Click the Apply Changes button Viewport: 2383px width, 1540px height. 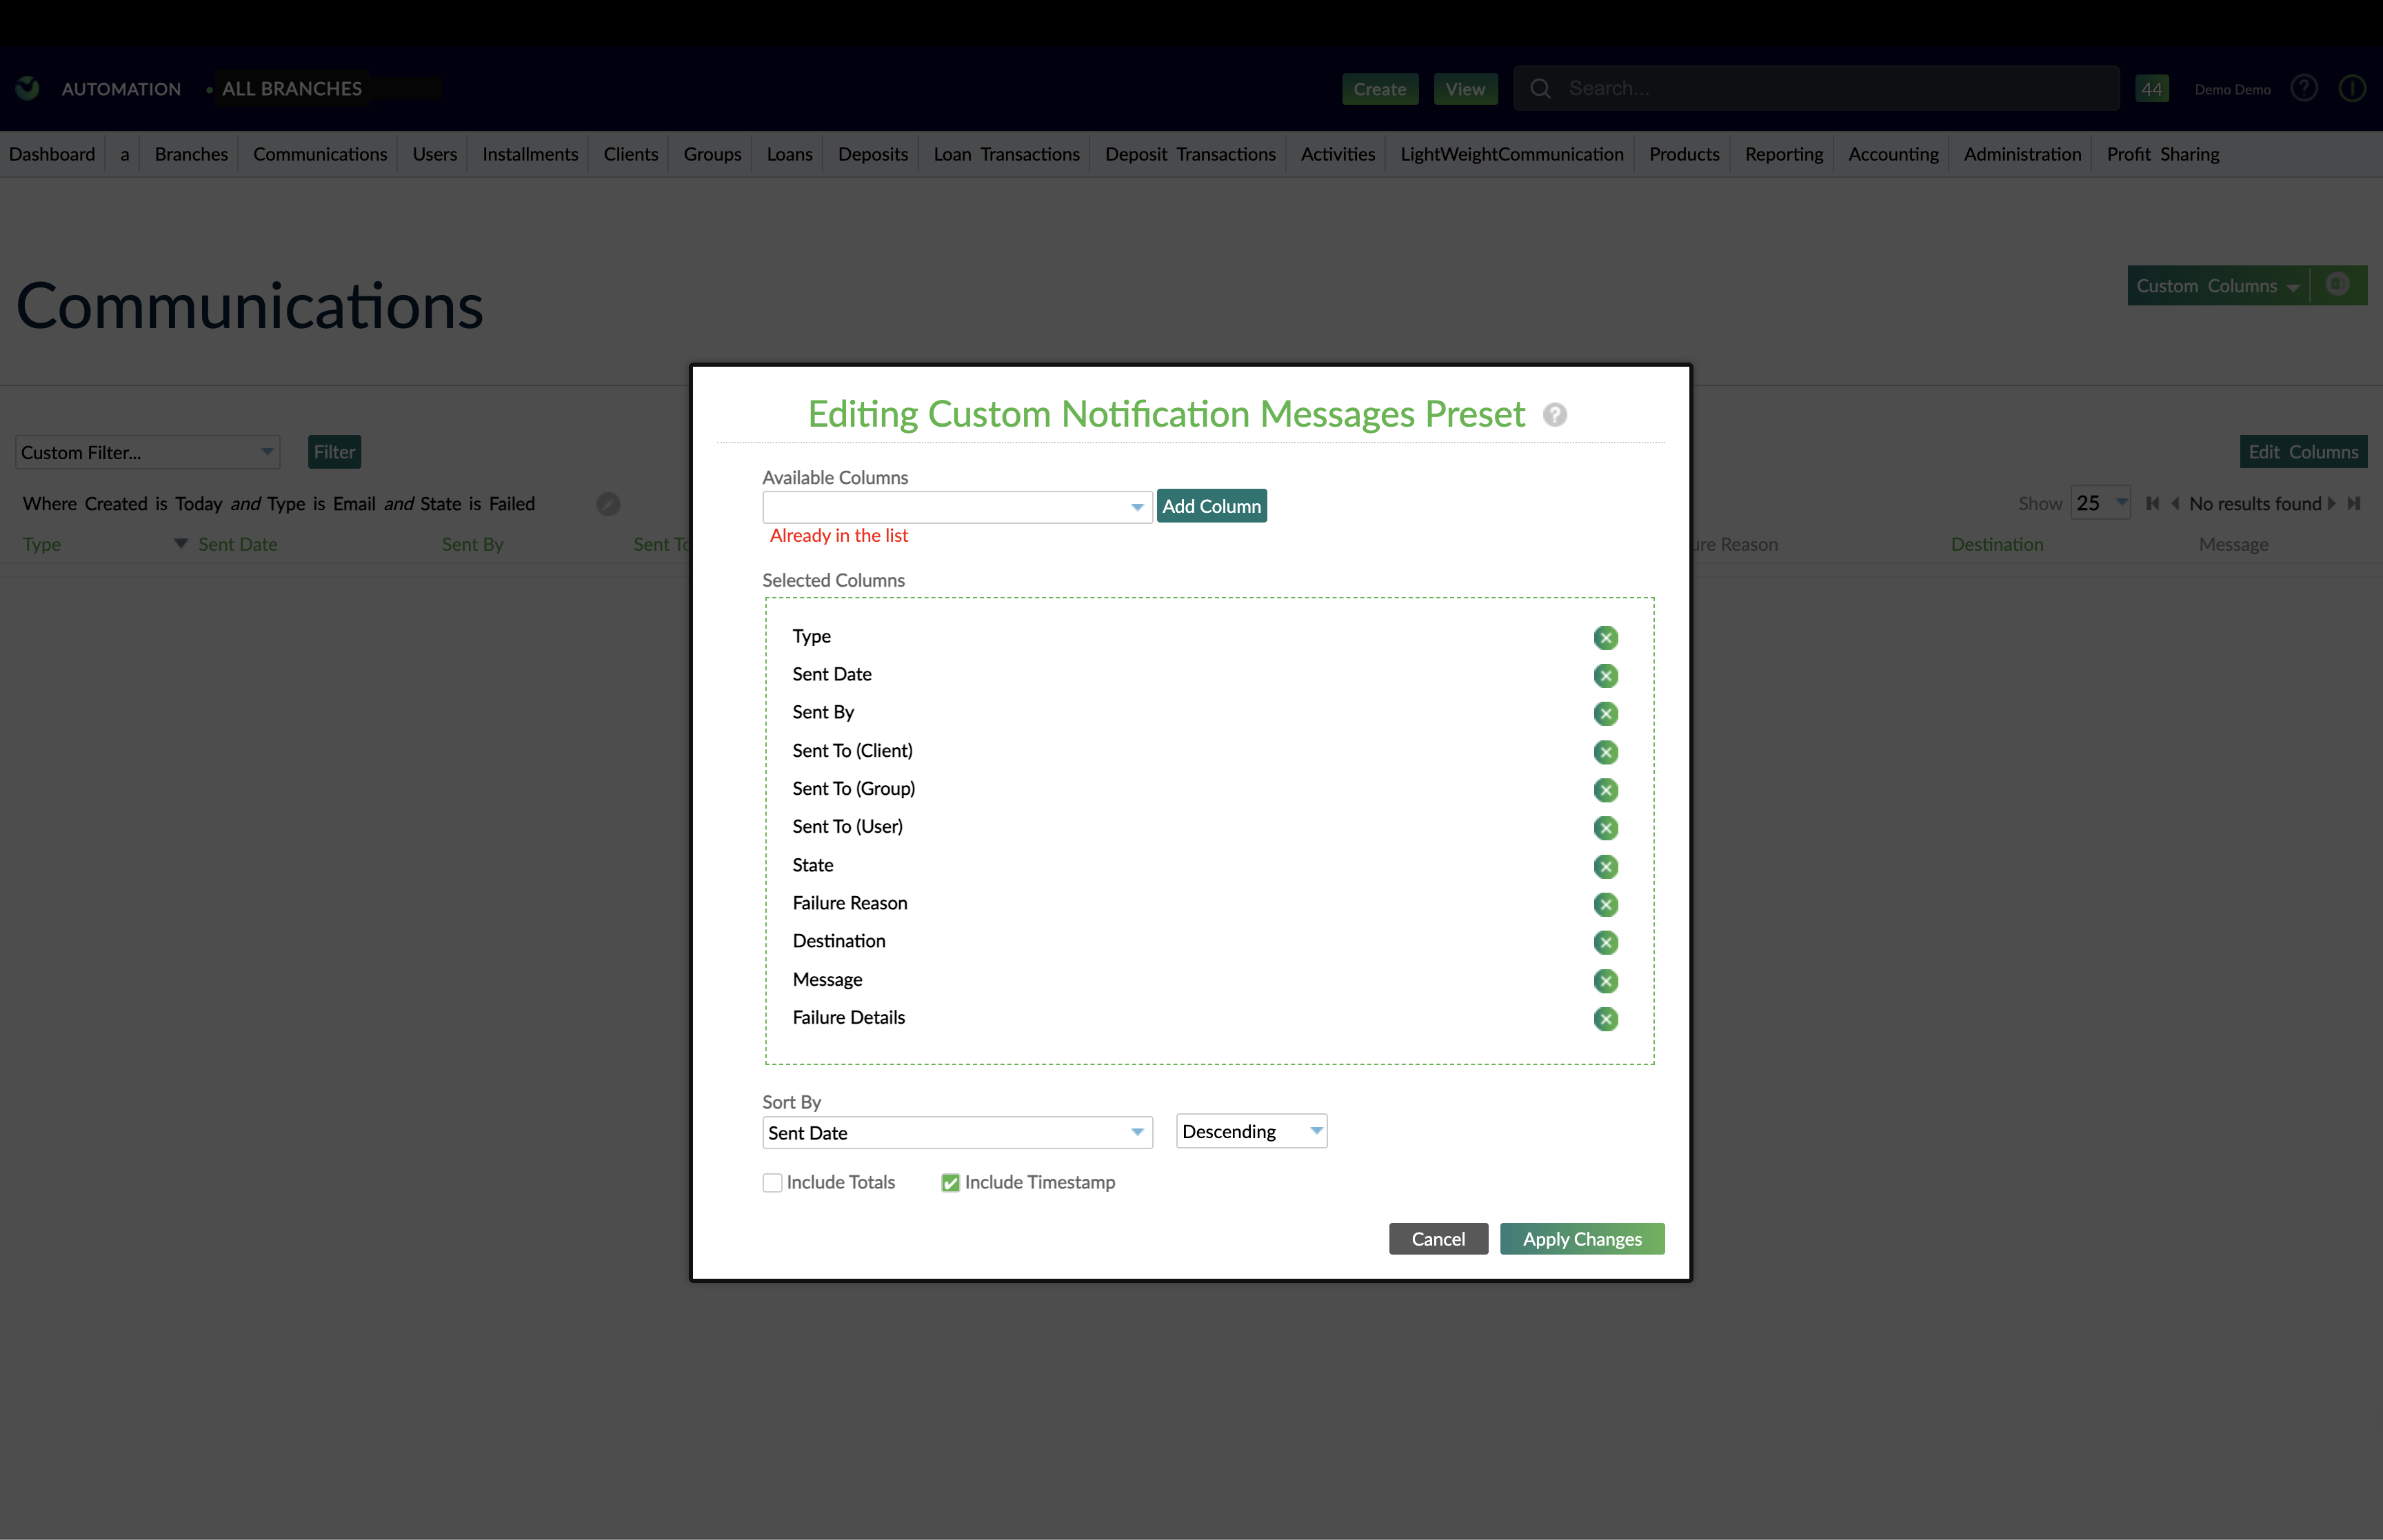(1582, 1238)
